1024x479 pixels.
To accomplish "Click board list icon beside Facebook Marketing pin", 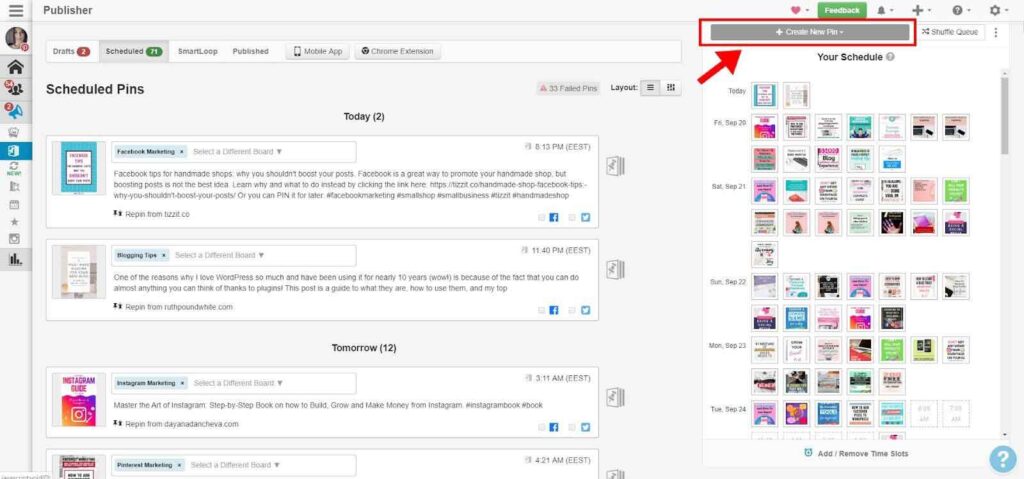I will pyautogui.click(x=615, y=166).
